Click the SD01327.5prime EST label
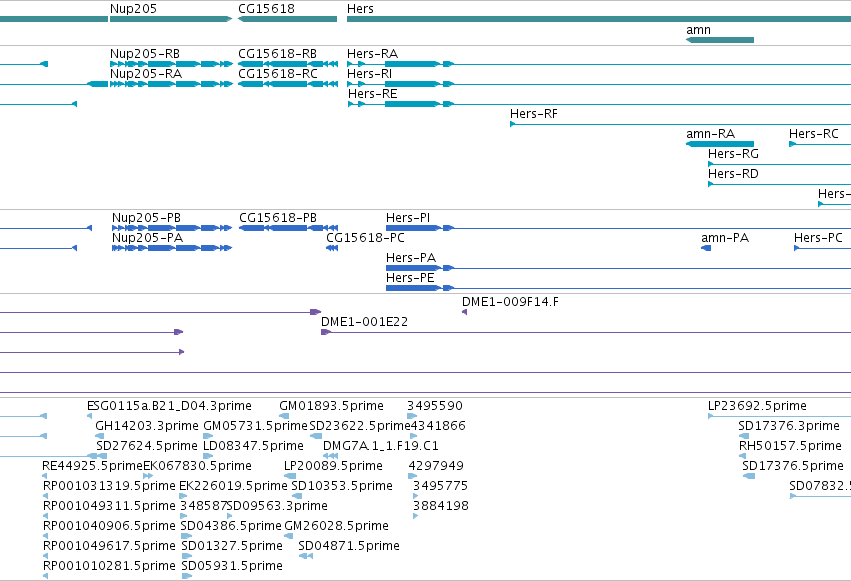This screenshot has width=851, height=581. tap(232, 546)
